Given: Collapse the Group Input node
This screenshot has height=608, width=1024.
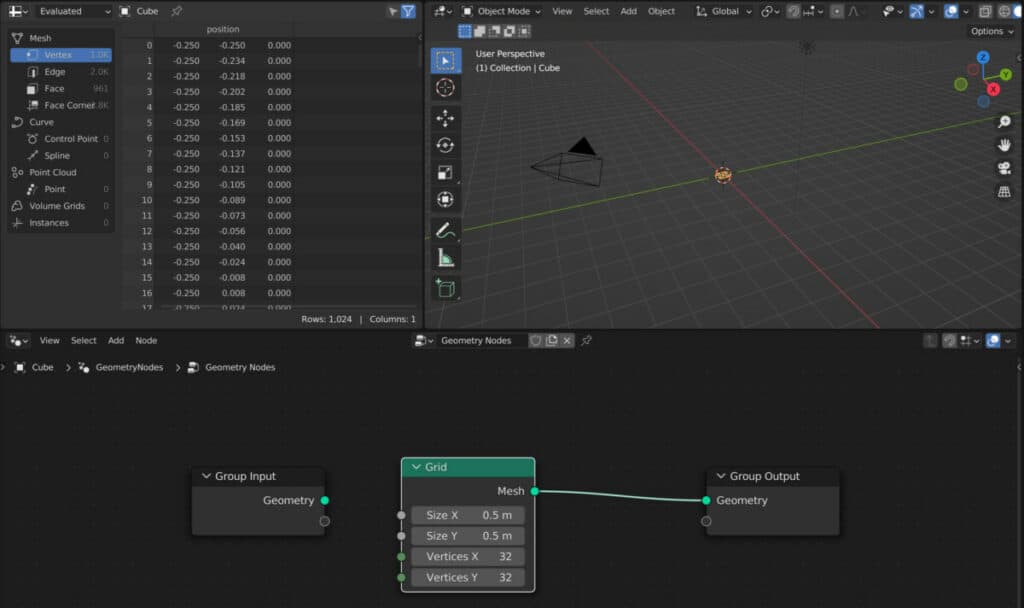Looking at the screenshot, I should 206,476.
